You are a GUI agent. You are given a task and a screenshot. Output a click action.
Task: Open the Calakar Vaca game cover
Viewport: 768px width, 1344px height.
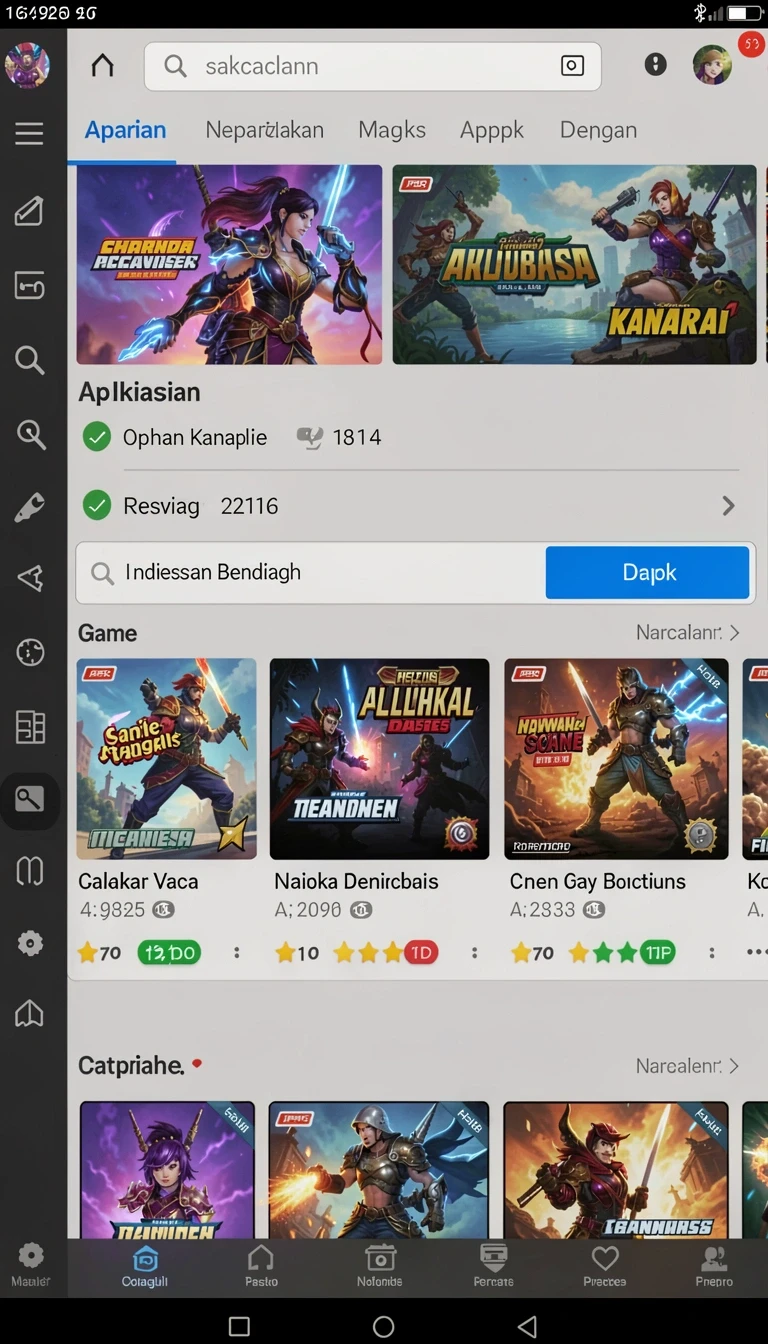(x=166, y=759)
